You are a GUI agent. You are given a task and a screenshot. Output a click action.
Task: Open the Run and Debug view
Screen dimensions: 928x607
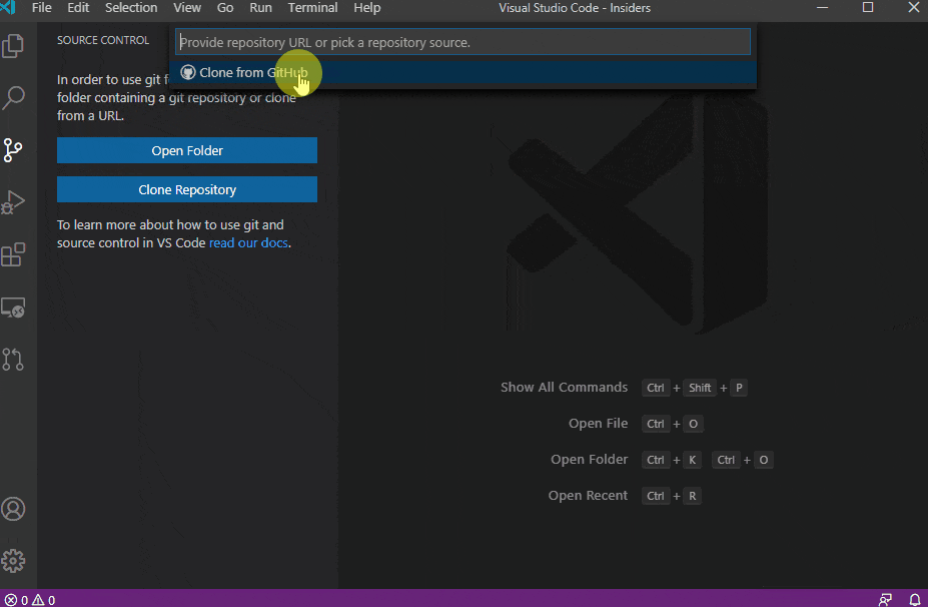click(x=13, y=202)
